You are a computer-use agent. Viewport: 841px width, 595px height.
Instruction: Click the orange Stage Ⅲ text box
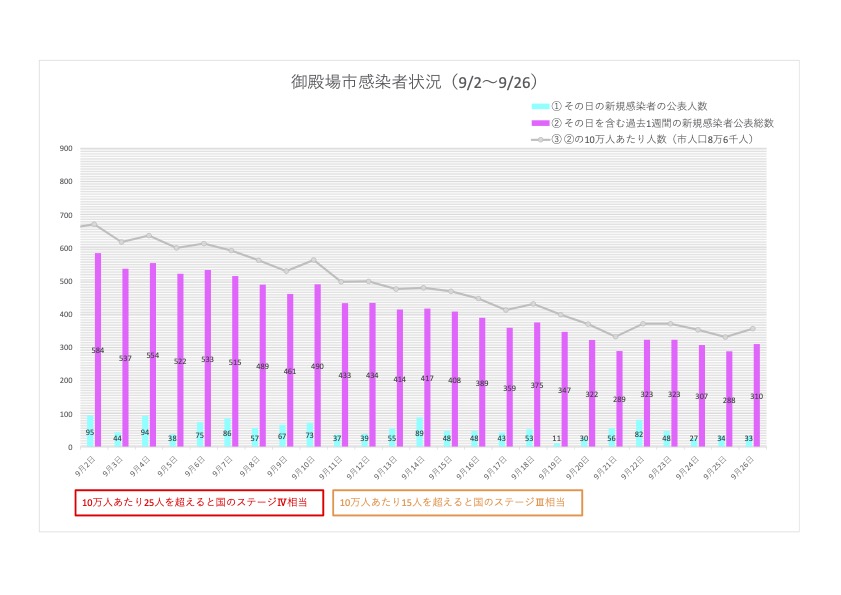tap(457, 501)
